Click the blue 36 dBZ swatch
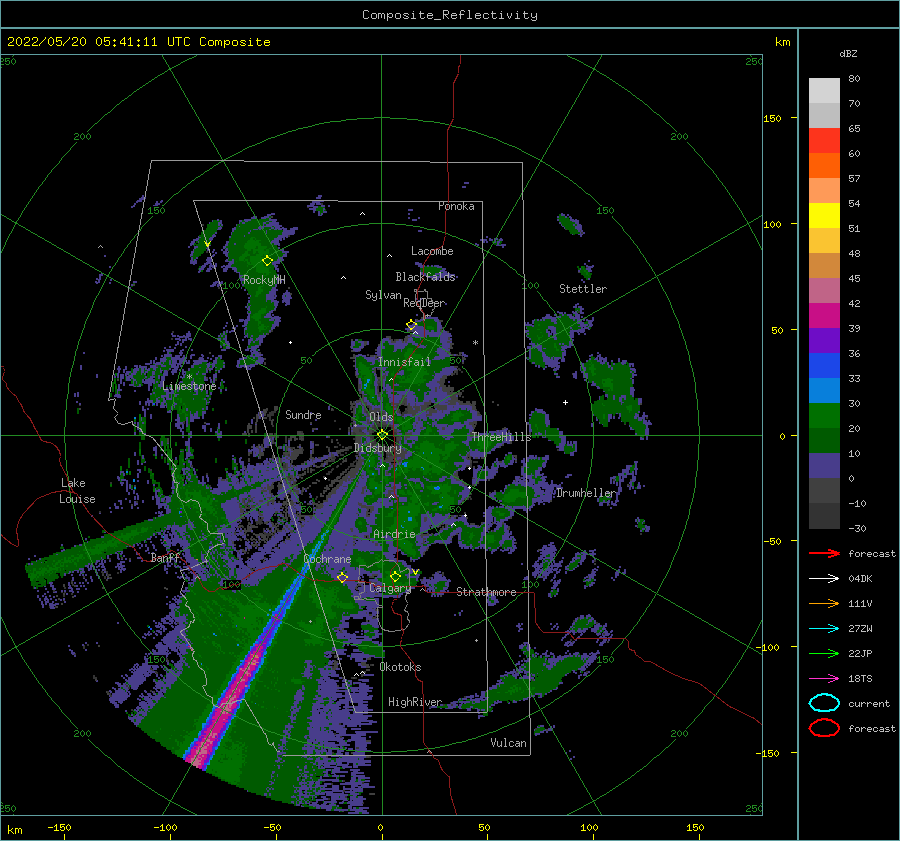 (824, 366)
